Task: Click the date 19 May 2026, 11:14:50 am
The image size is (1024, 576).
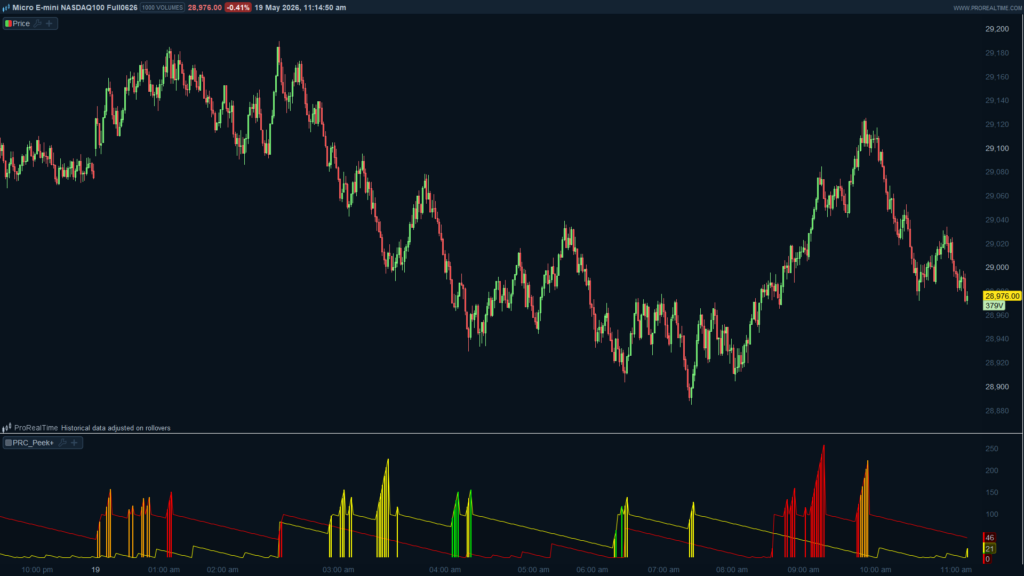Action: pyautogui.click(x=300, y=8)
